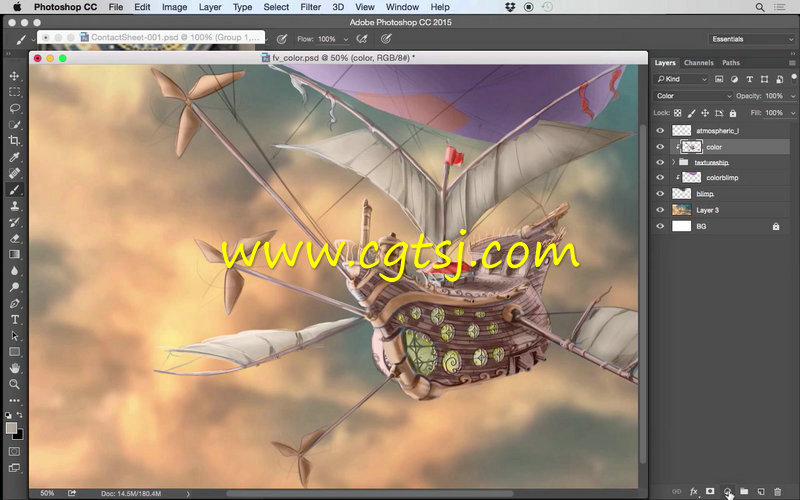Select the Dodge tool
This screenshot has width=800, height=500.
tap(14, 287)
